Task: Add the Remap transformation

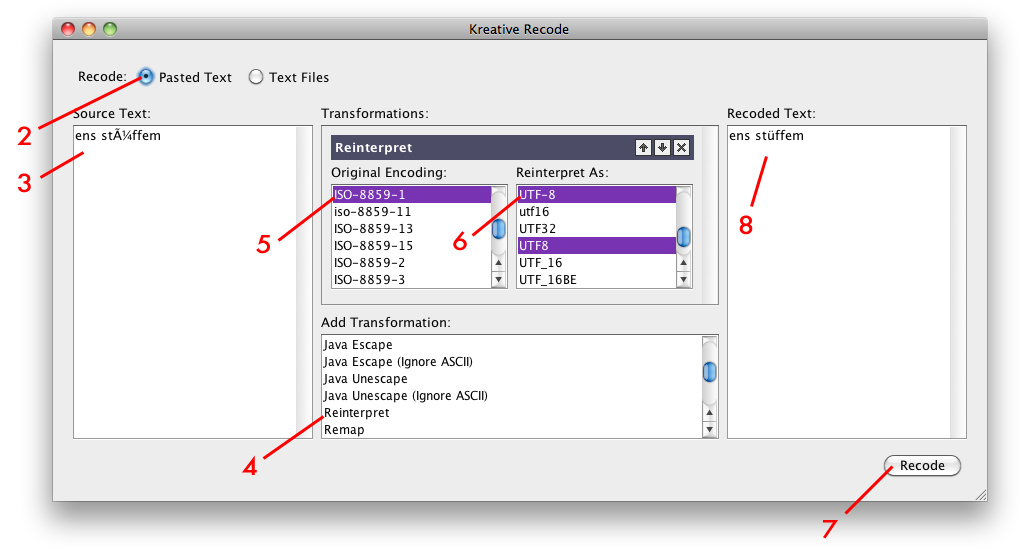Action: [512, 429]
